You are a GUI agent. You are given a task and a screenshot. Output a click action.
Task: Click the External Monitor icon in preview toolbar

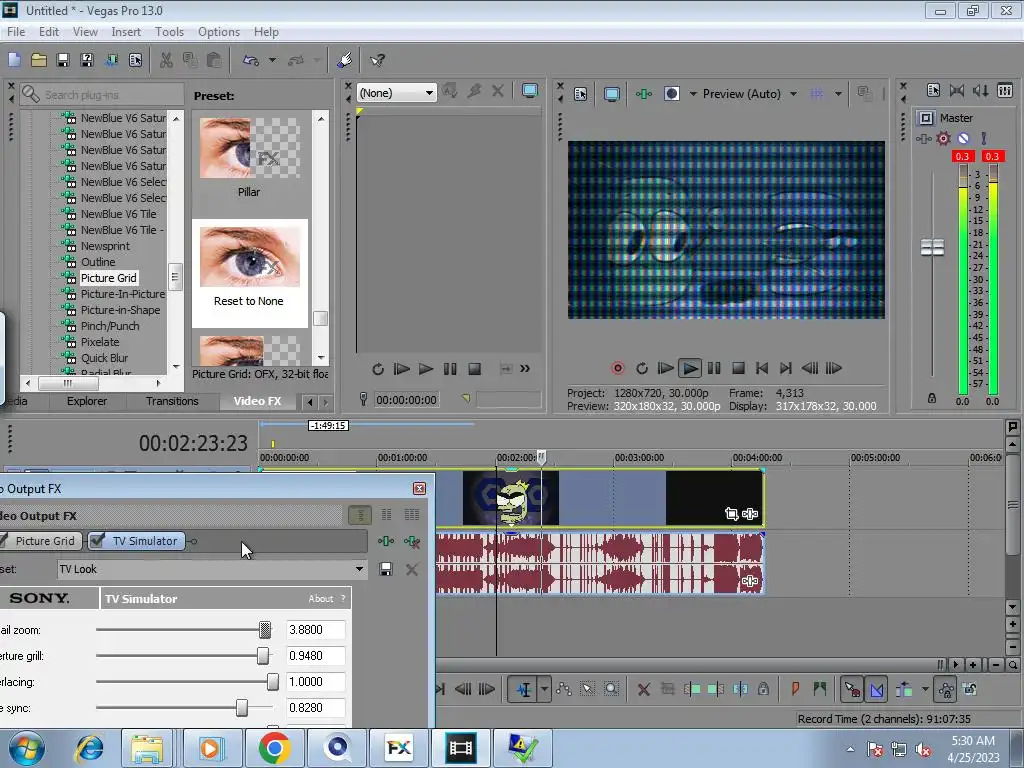tap(611, 94)
